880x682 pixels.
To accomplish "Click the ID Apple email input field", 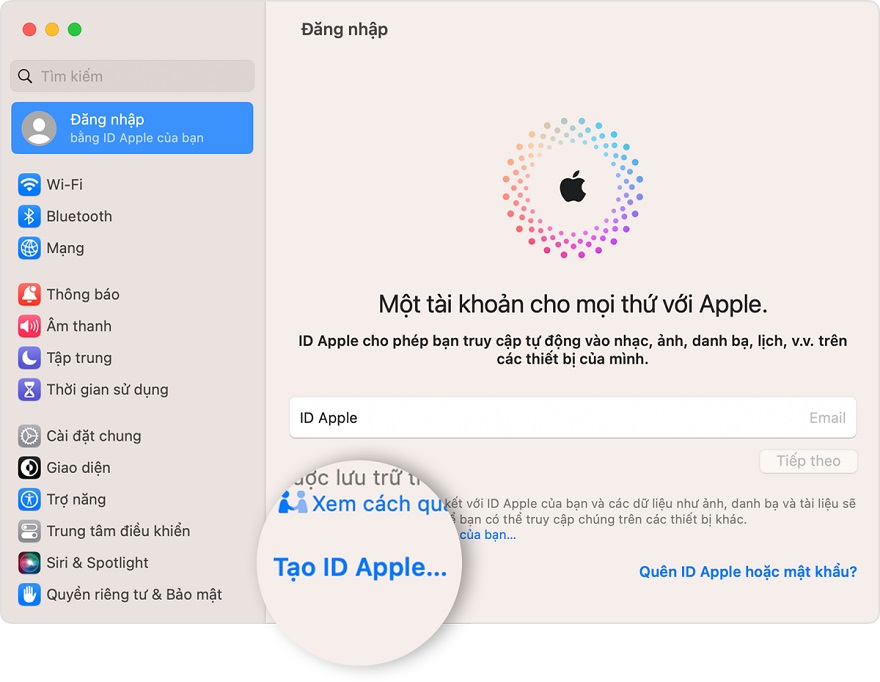I will pos(572,418).
